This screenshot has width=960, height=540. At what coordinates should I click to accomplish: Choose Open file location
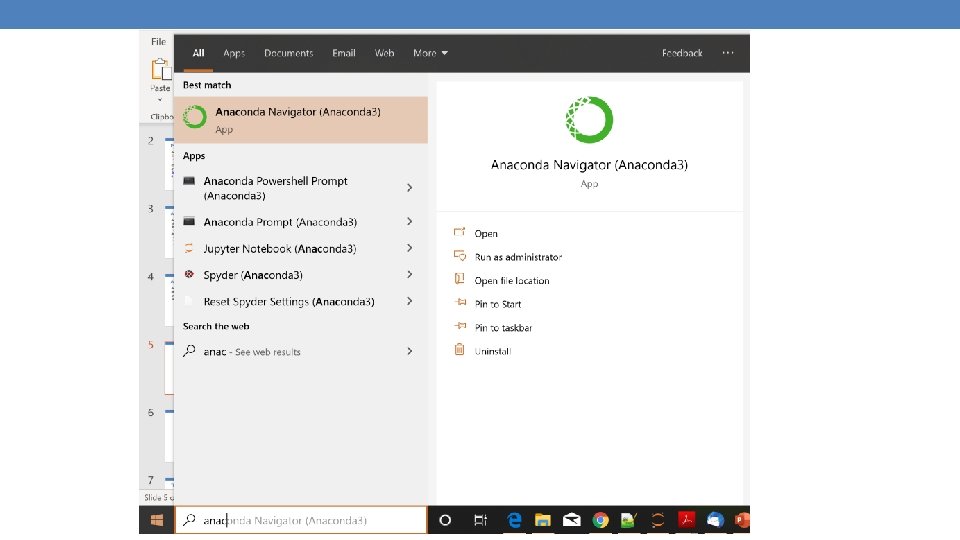coord(512,280)
